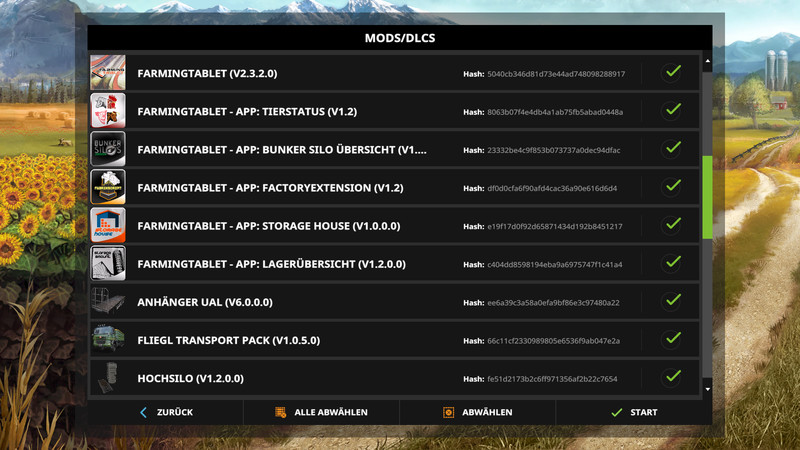
Task: Toggle the Hochsilo mod checkmark
Action: coord(673,377)
